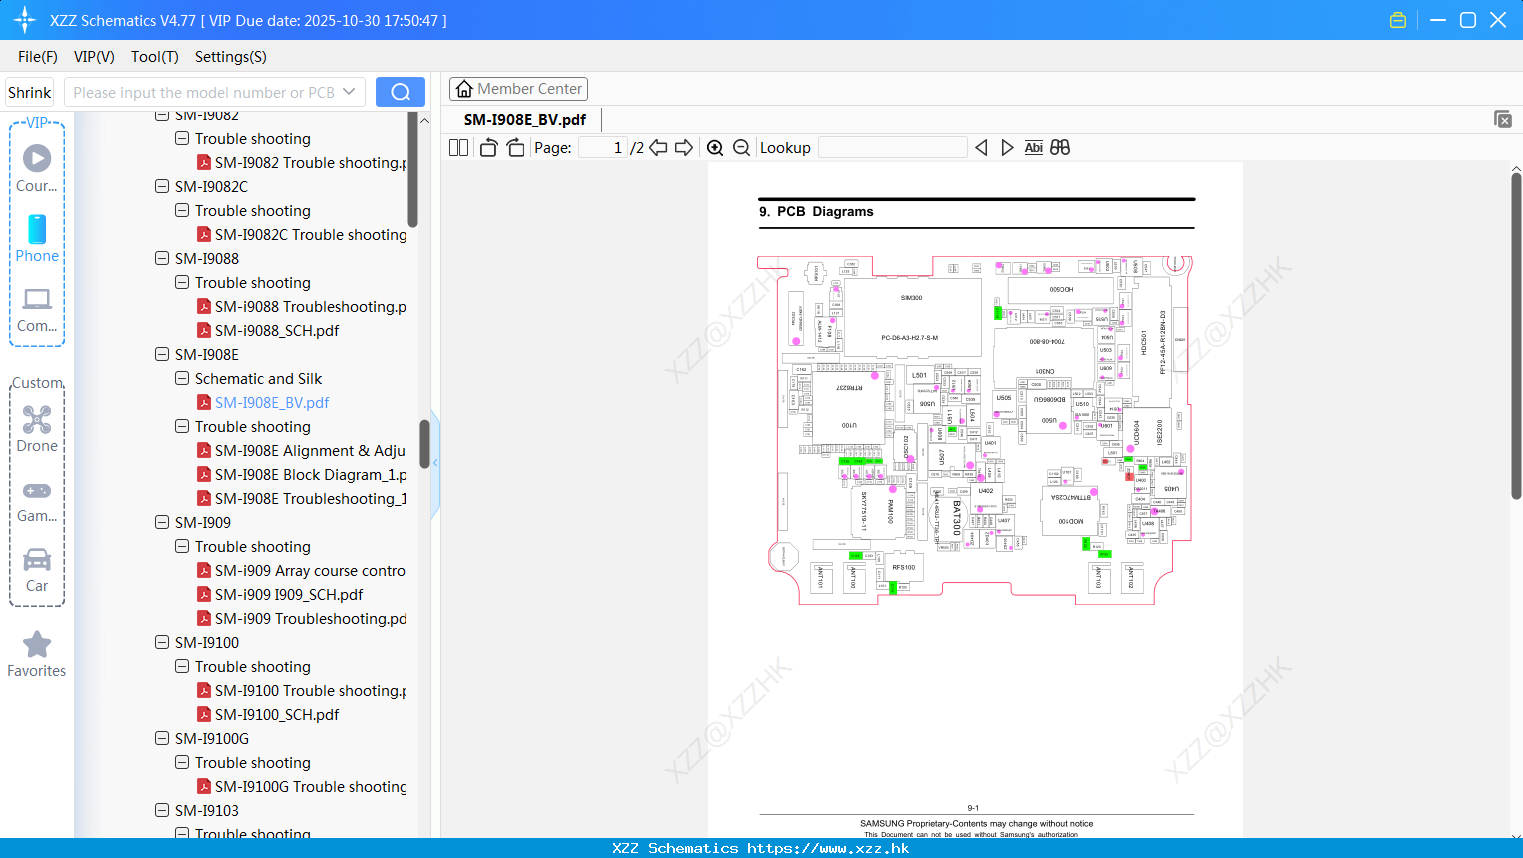
Task: Select the Computer category icon
Action: click(x=37, y=310)
